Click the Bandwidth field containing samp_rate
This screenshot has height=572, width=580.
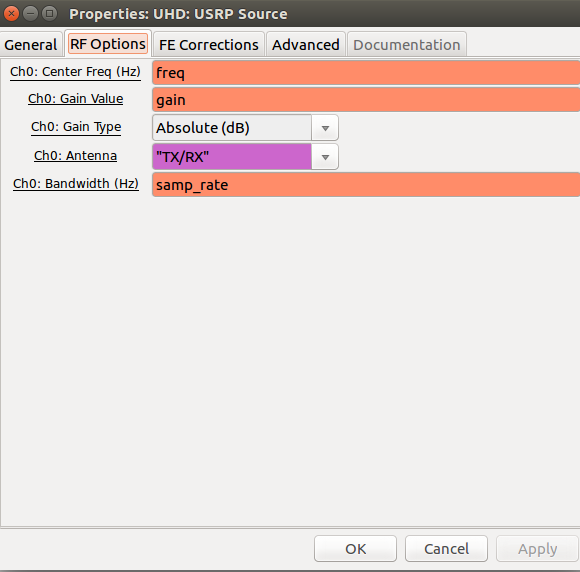(366, 185)
